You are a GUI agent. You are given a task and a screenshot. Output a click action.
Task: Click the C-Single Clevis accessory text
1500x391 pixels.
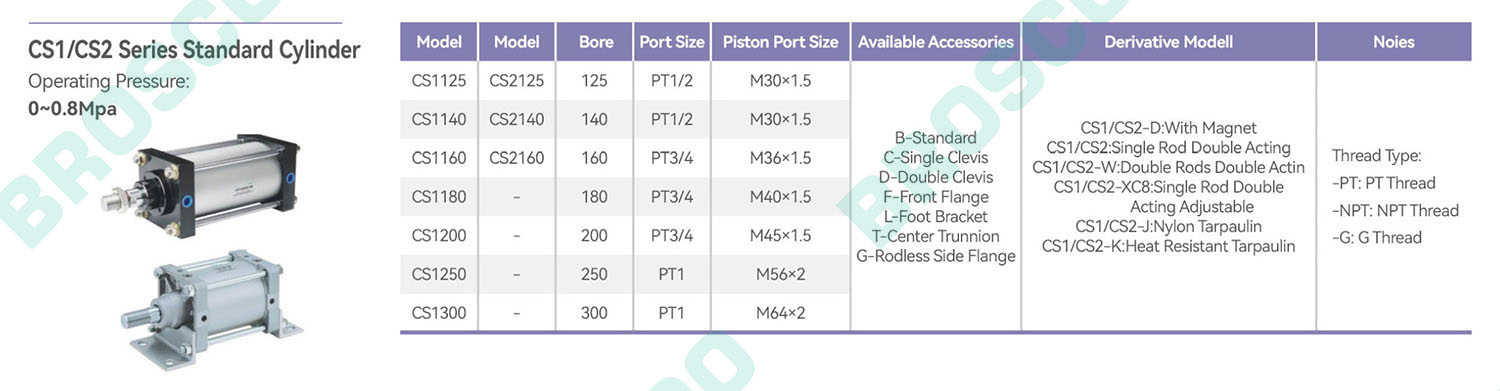[935, 157]
